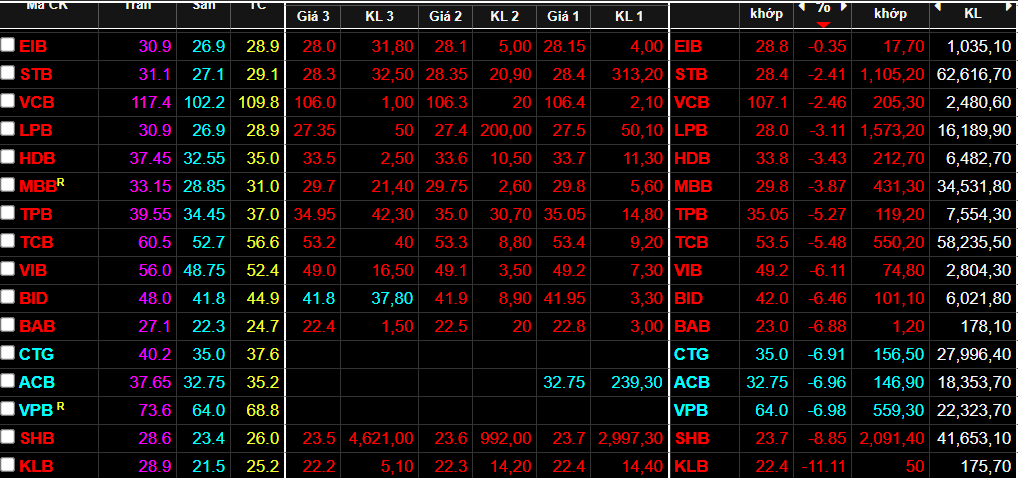Viewport: 1018px width, 478px height.
Task: Click the red sort triangle under % header
Action: tap(823, 24)
